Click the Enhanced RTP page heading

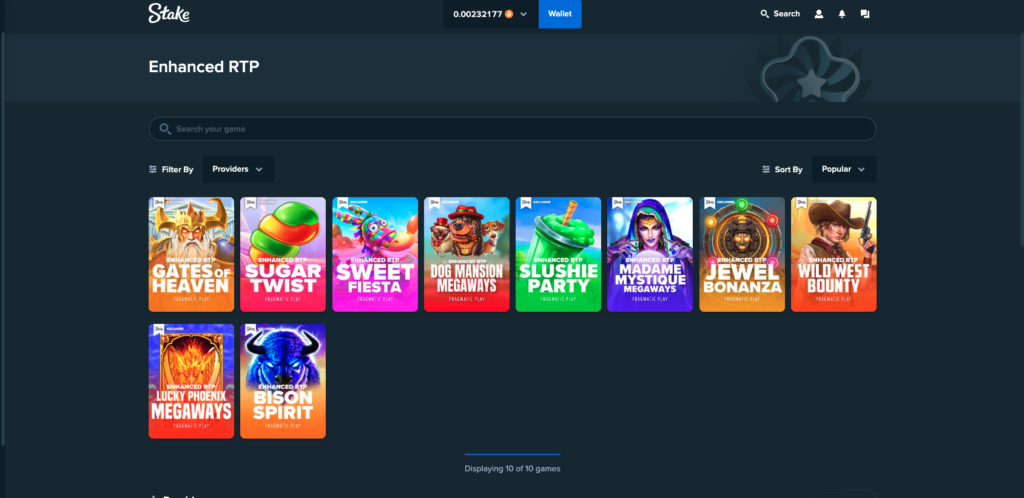204,67
